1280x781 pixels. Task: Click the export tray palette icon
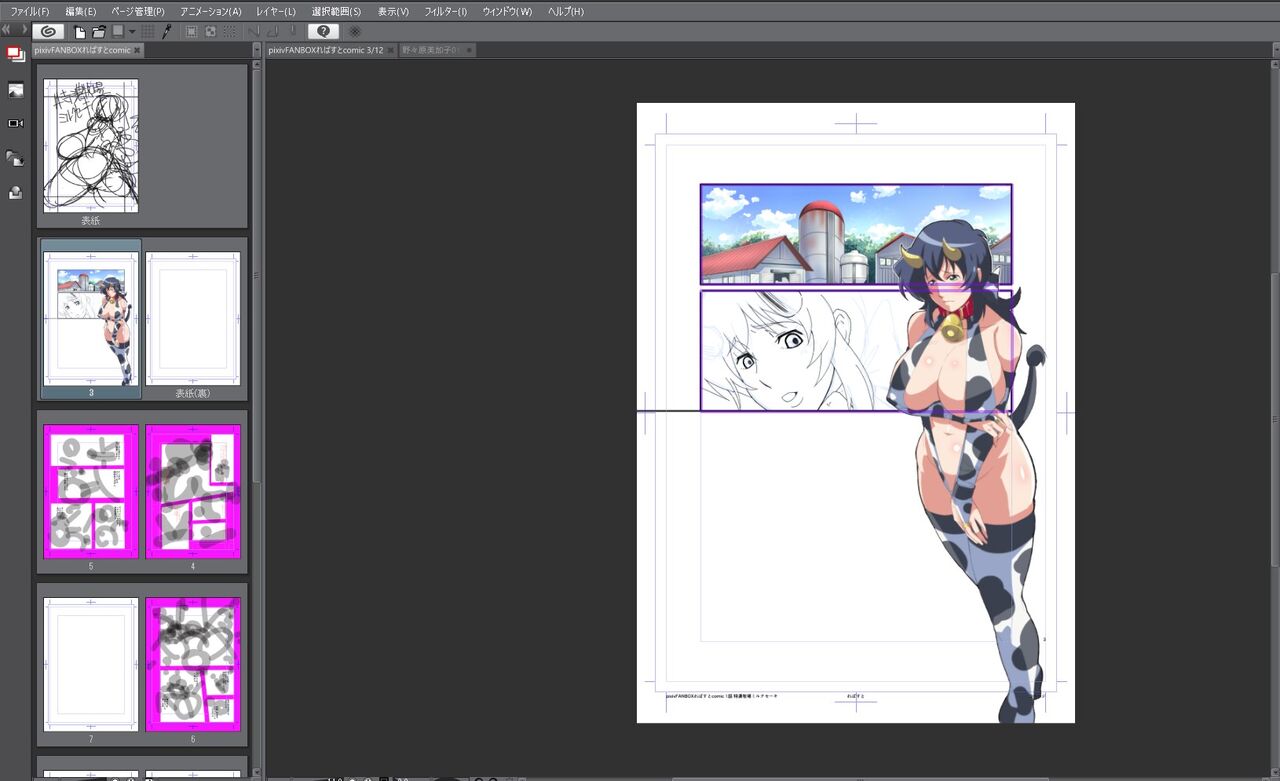pyautogui.click(x=16, y=193)
